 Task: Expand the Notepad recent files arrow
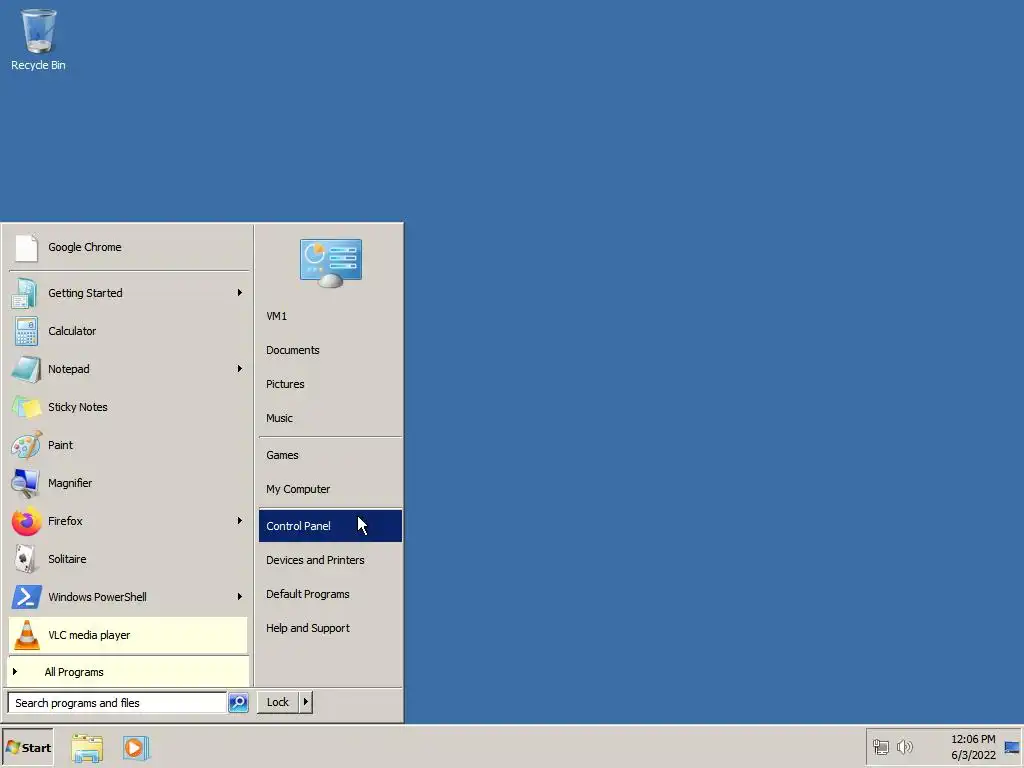pyautogui.click(x=240, y=369)
